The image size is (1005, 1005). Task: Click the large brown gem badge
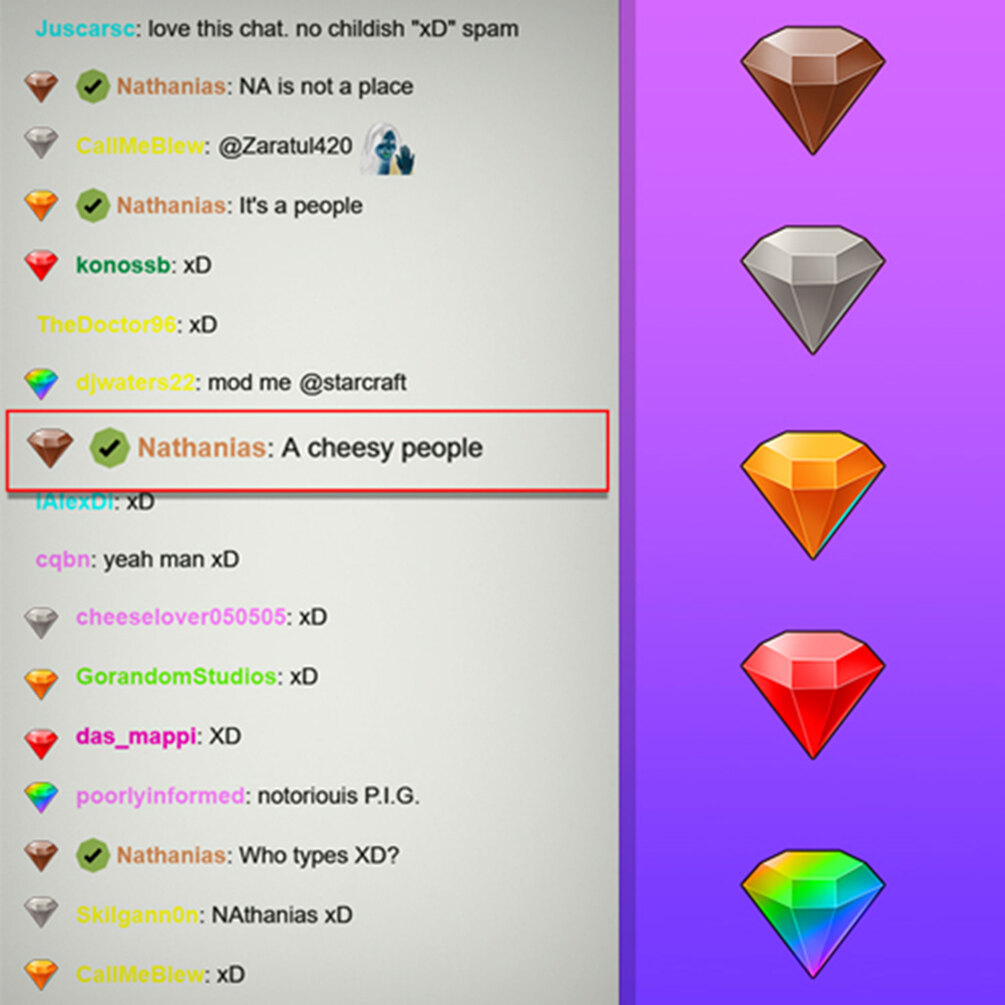tap(813, 90)
